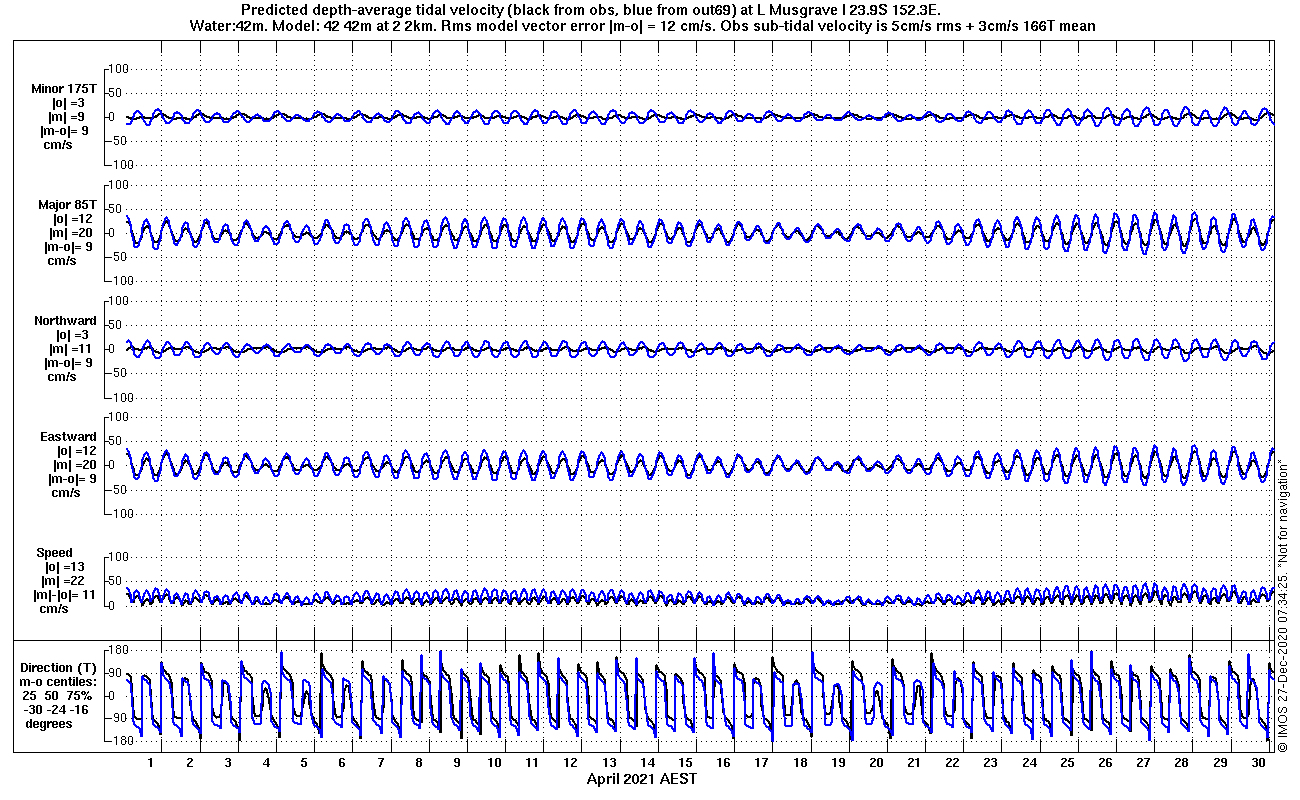The image size is (1300, 800).
Task: Click day 7 on the date axis
Action: (380, 762)
